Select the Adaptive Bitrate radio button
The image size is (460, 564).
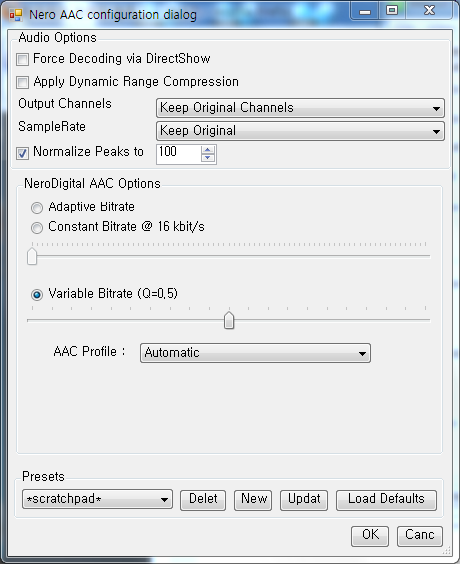click(37, 208)
